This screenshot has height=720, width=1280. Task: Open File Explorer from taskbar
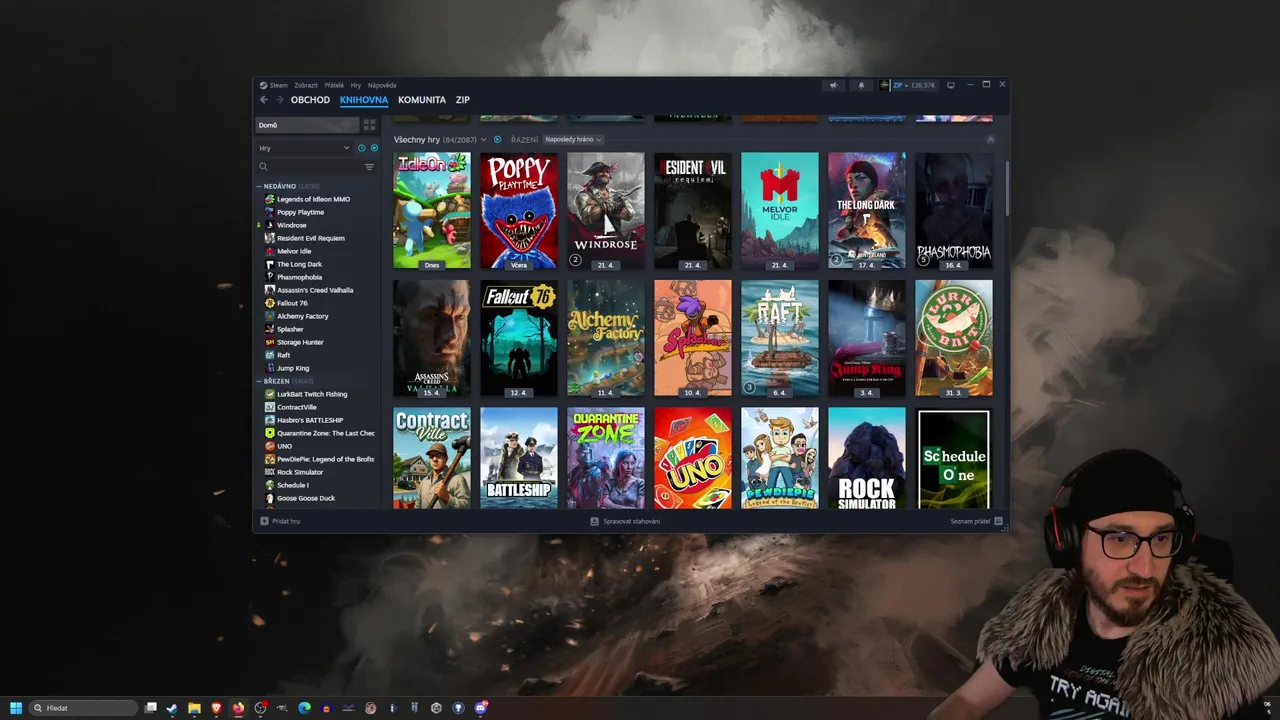coord(194,708)
